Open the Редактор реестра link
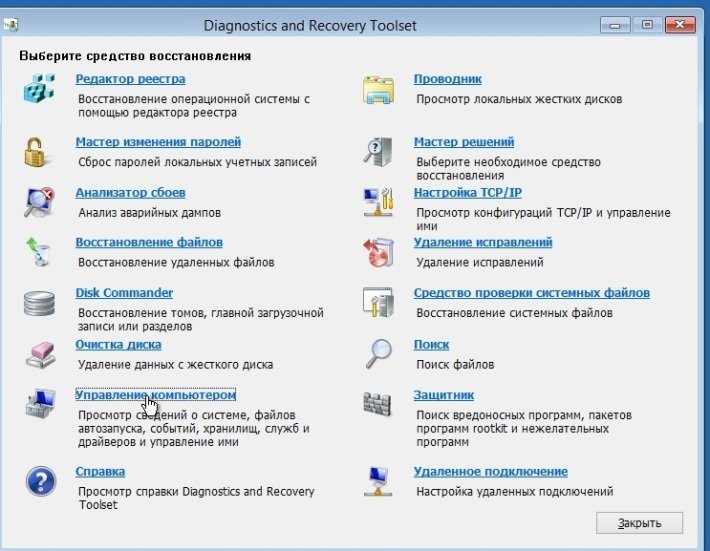The width and height of the screenshot is (710, 551). click(130, 79)
